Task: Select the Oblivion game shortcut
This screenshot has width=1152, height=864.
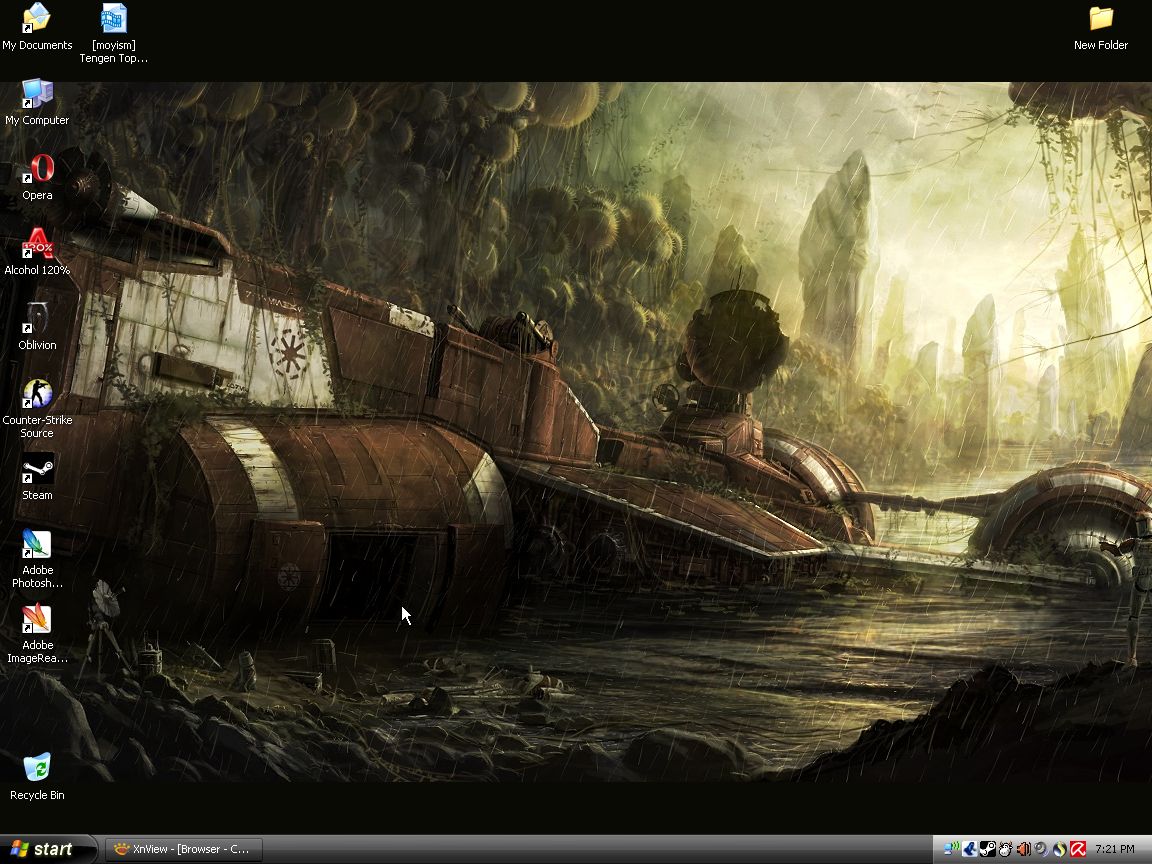Action: [x=37, y=327]
